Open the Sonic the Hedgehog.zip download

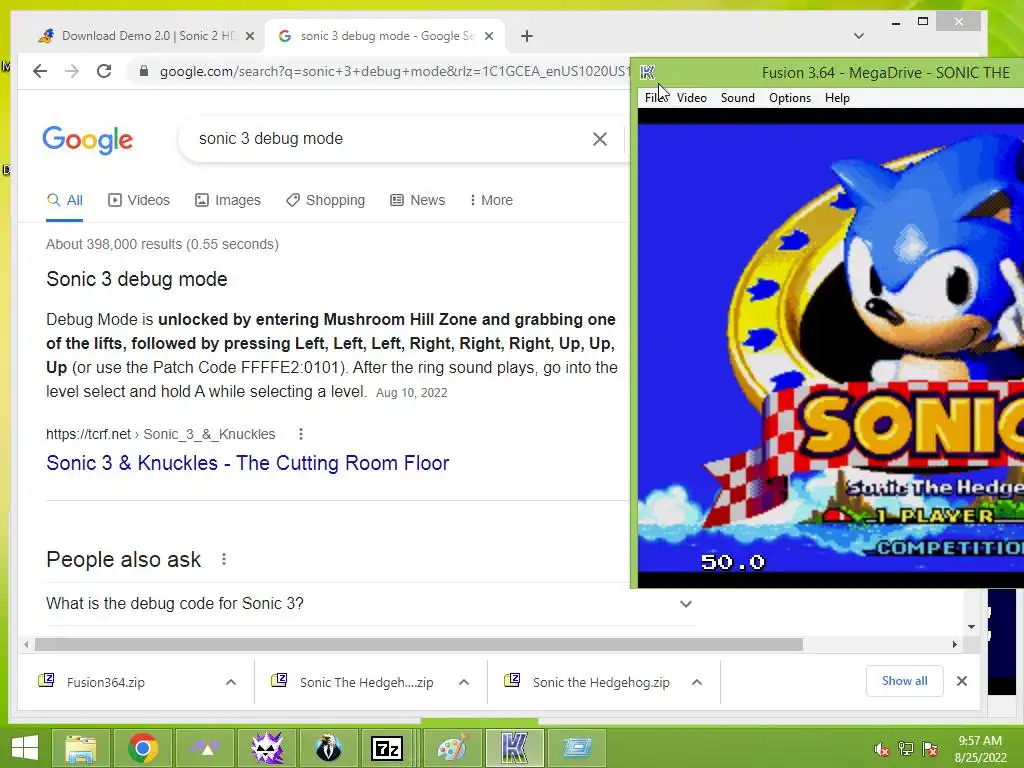[x=601, y=682]
